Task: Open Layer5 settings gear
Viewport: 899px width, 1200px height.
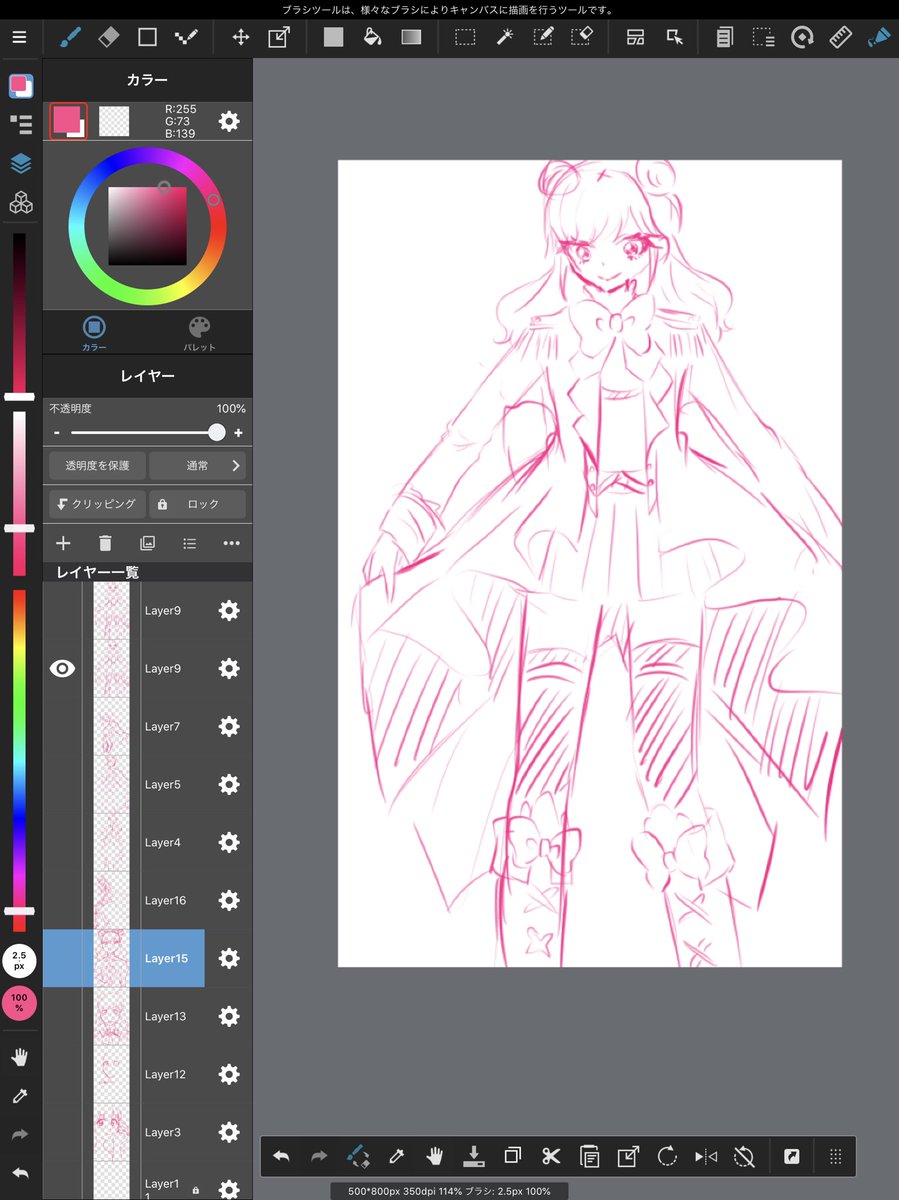Action: point(229,785)
